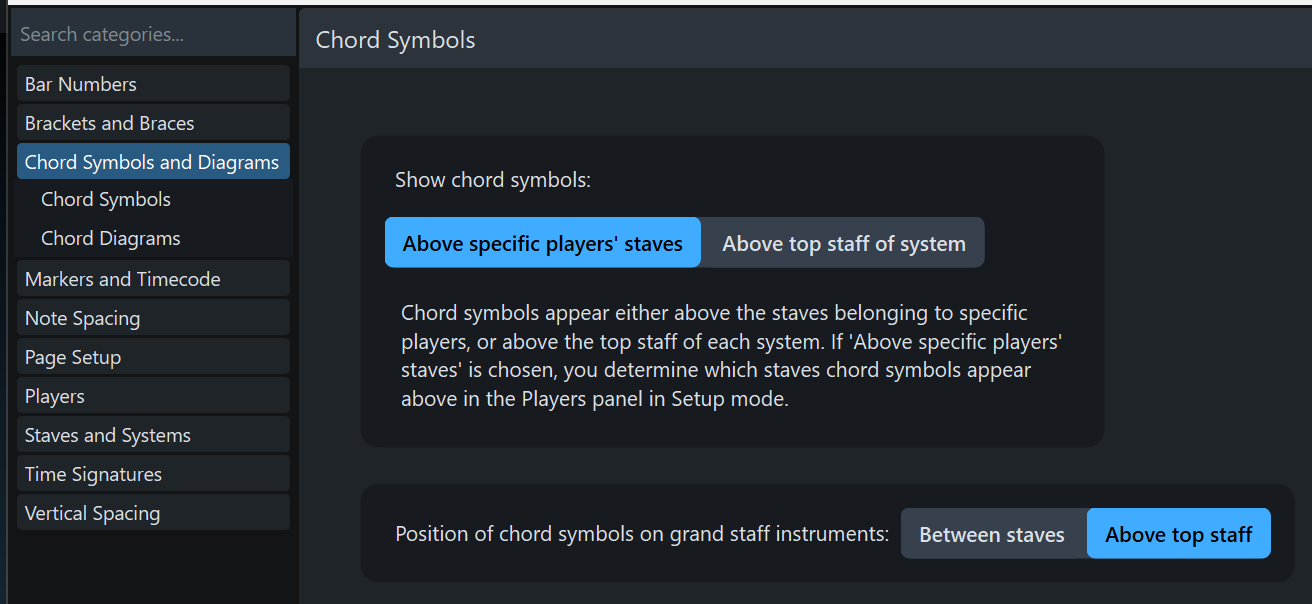Open the Bar Numbers category
1312x604 pixels.
(x=153, y=84)
